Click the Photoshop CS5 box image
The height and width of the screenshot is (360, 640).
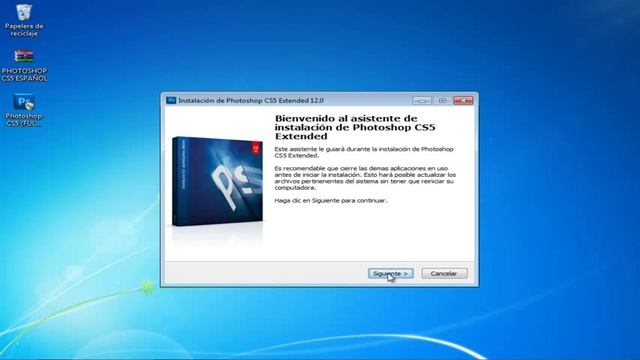click(x=217, y=182)
